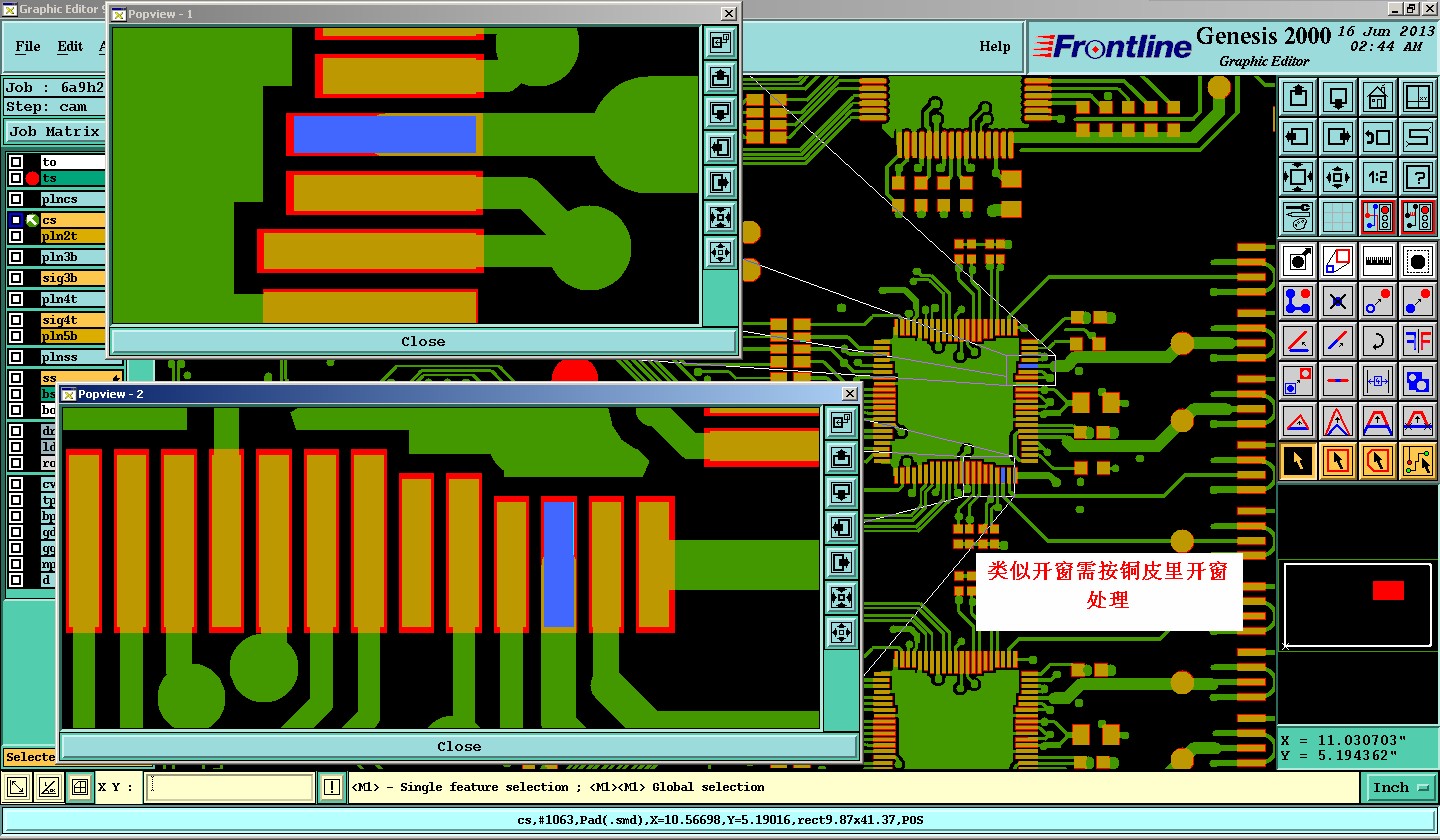Image resolution: width=1440 pixels, height=840 pixels.
Task: Open the tools and palette settings icon
Action: tap(1298, 216)
